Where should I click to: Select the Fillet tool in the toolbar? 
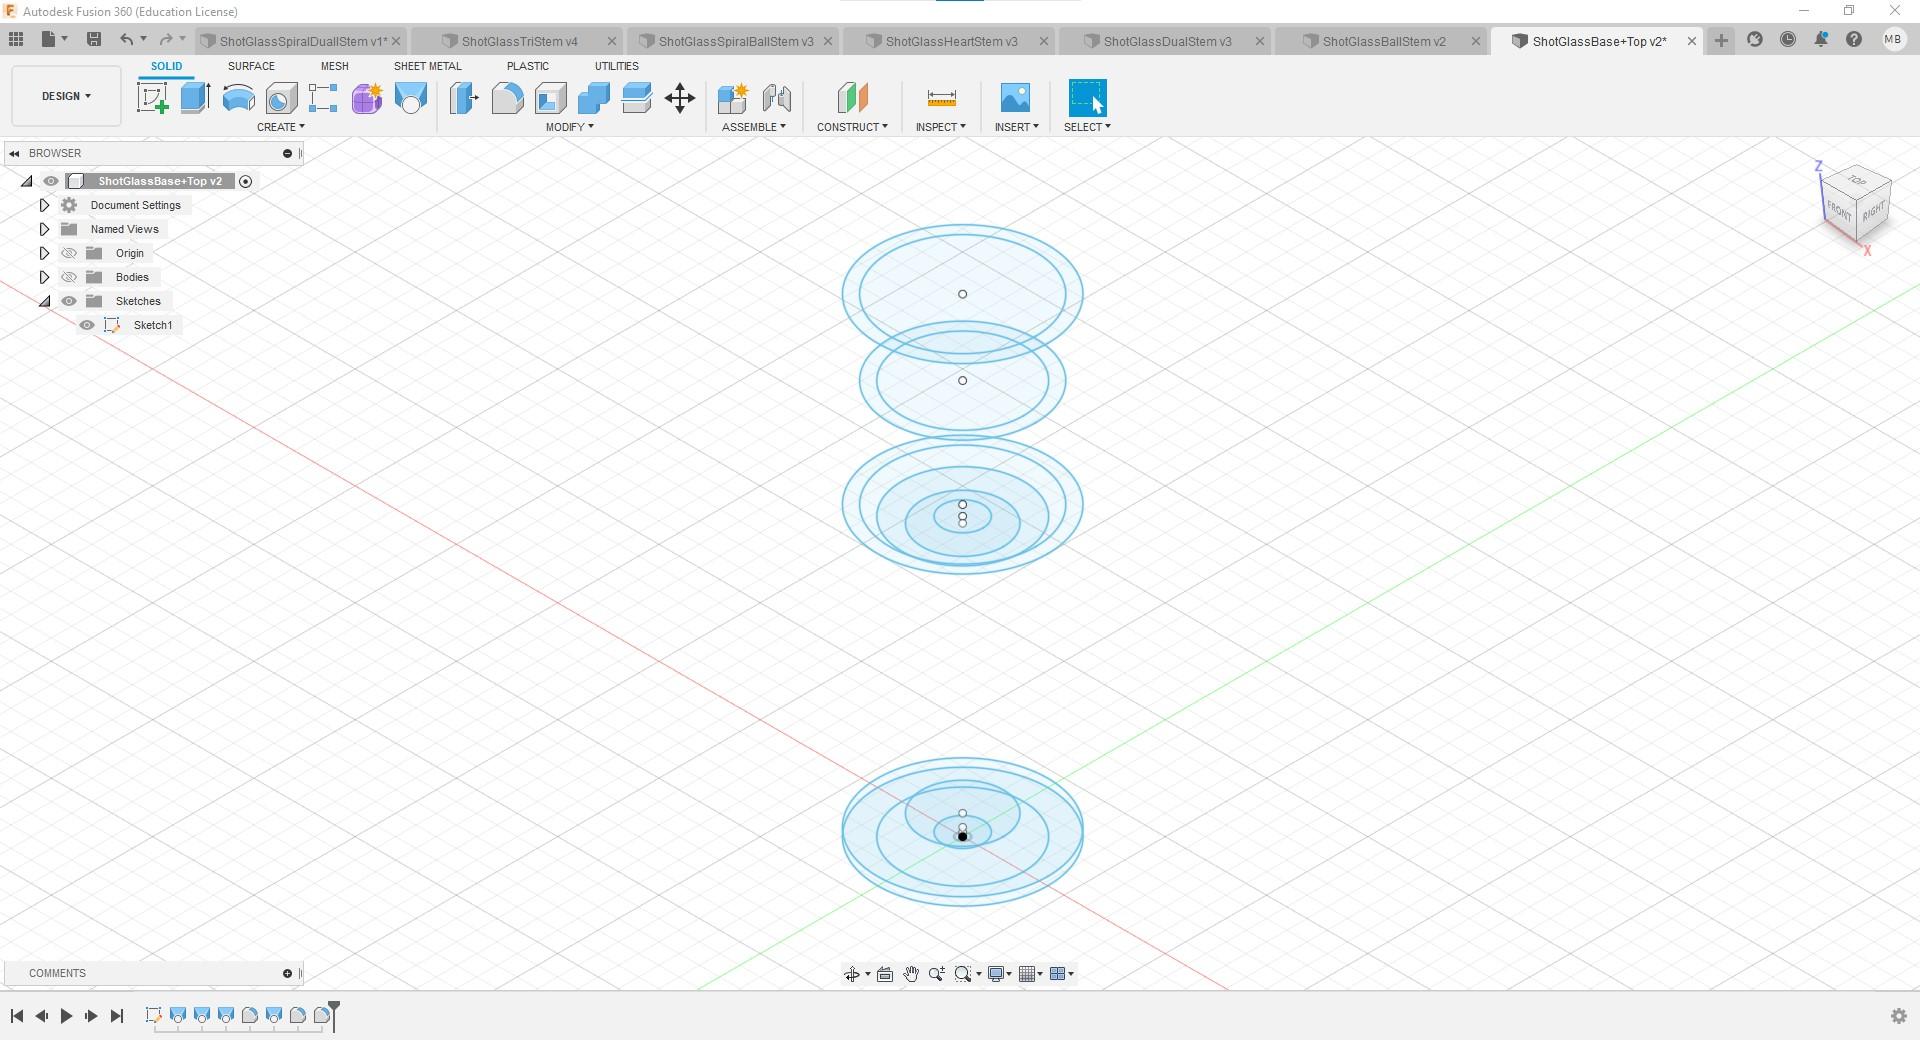pyautogui.click(x=507, y=98)
